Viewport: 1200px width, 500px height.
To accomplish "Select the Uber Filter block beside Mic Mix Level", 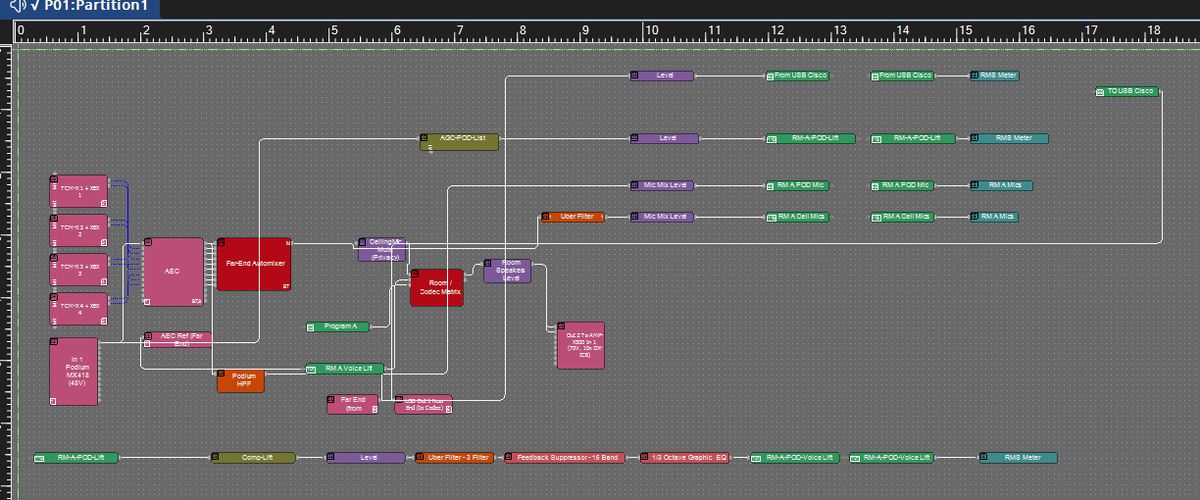I will click(x=573, y=216).
